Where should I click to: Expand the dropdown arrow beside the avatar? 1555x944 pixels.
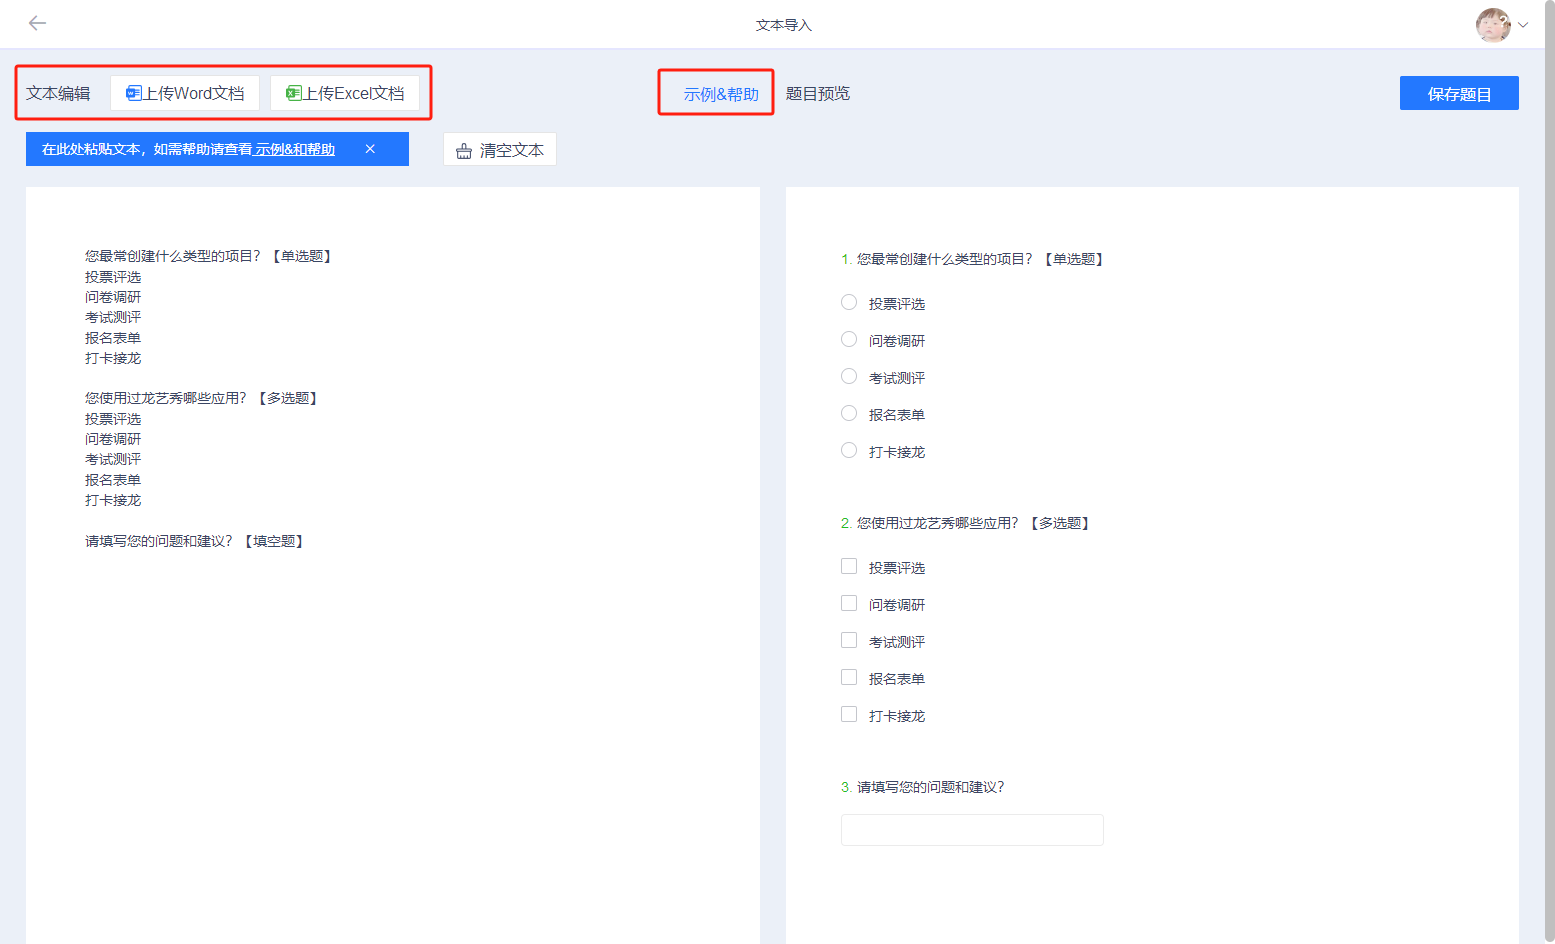point(1523,25)
